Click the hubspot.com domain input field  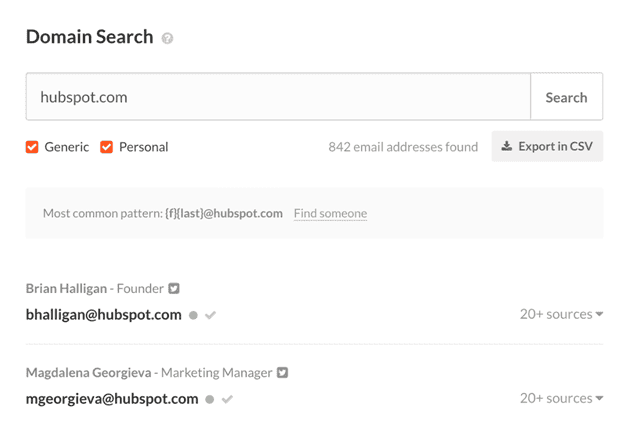click(x=278, y=96)
